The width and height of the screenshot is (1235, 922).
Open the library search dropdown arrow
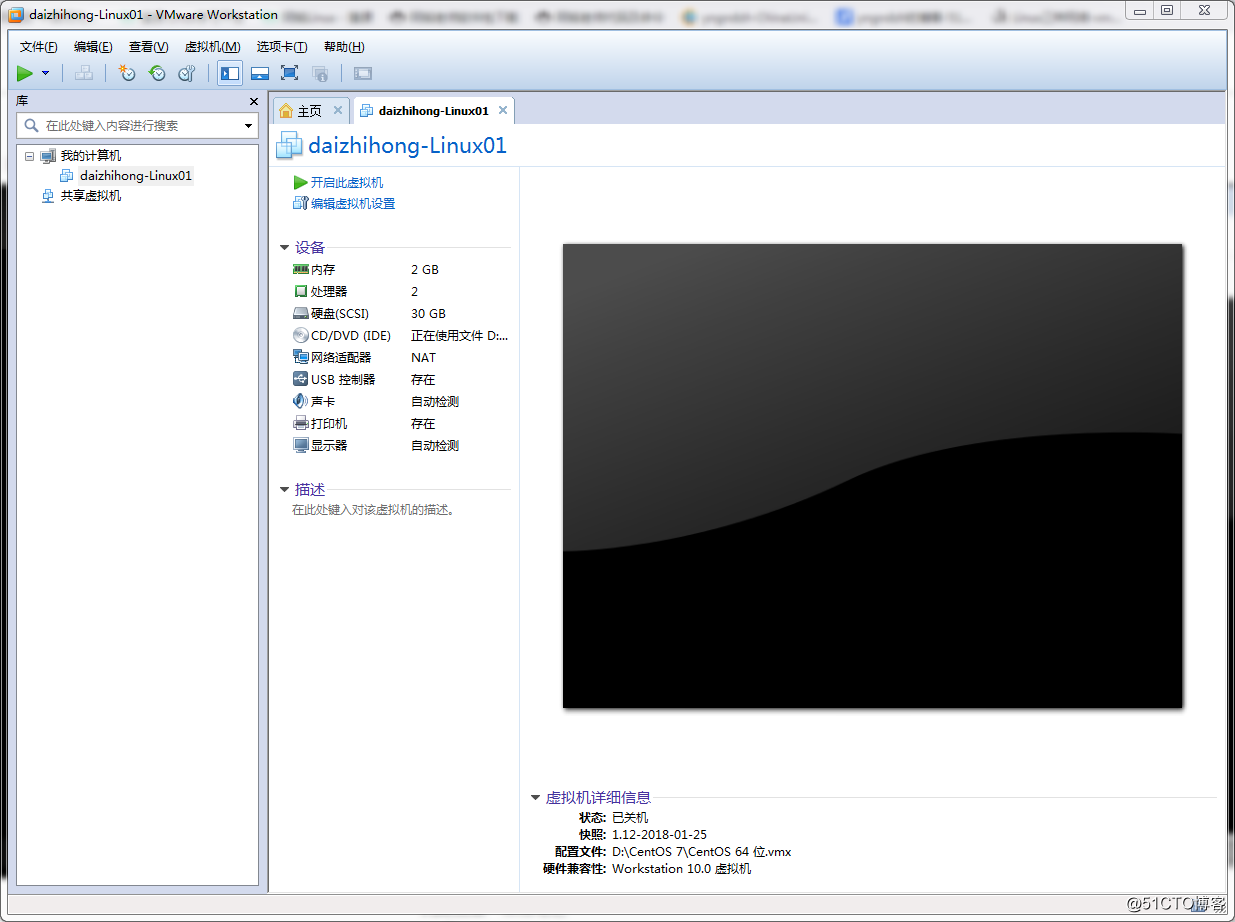[249, 126]
